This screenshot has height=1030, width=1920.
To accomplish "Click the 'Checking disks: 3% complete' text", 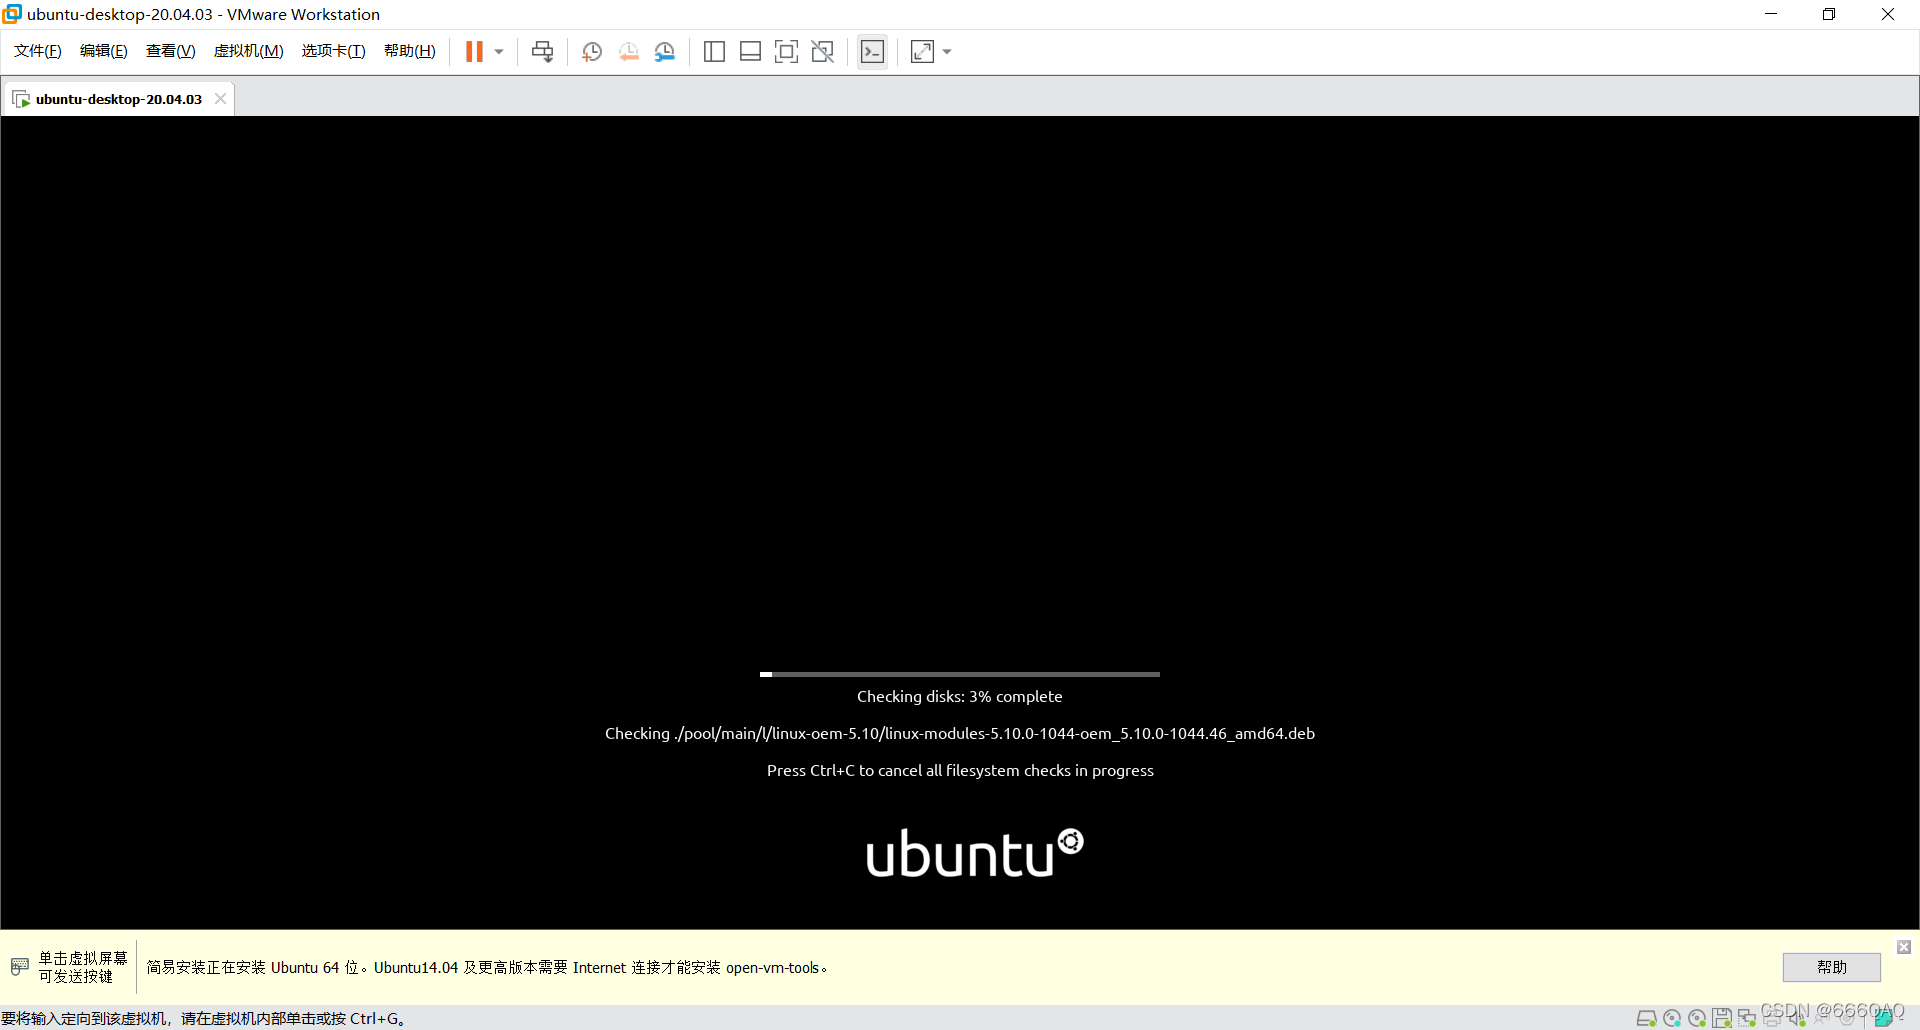I will click(960, 696).
